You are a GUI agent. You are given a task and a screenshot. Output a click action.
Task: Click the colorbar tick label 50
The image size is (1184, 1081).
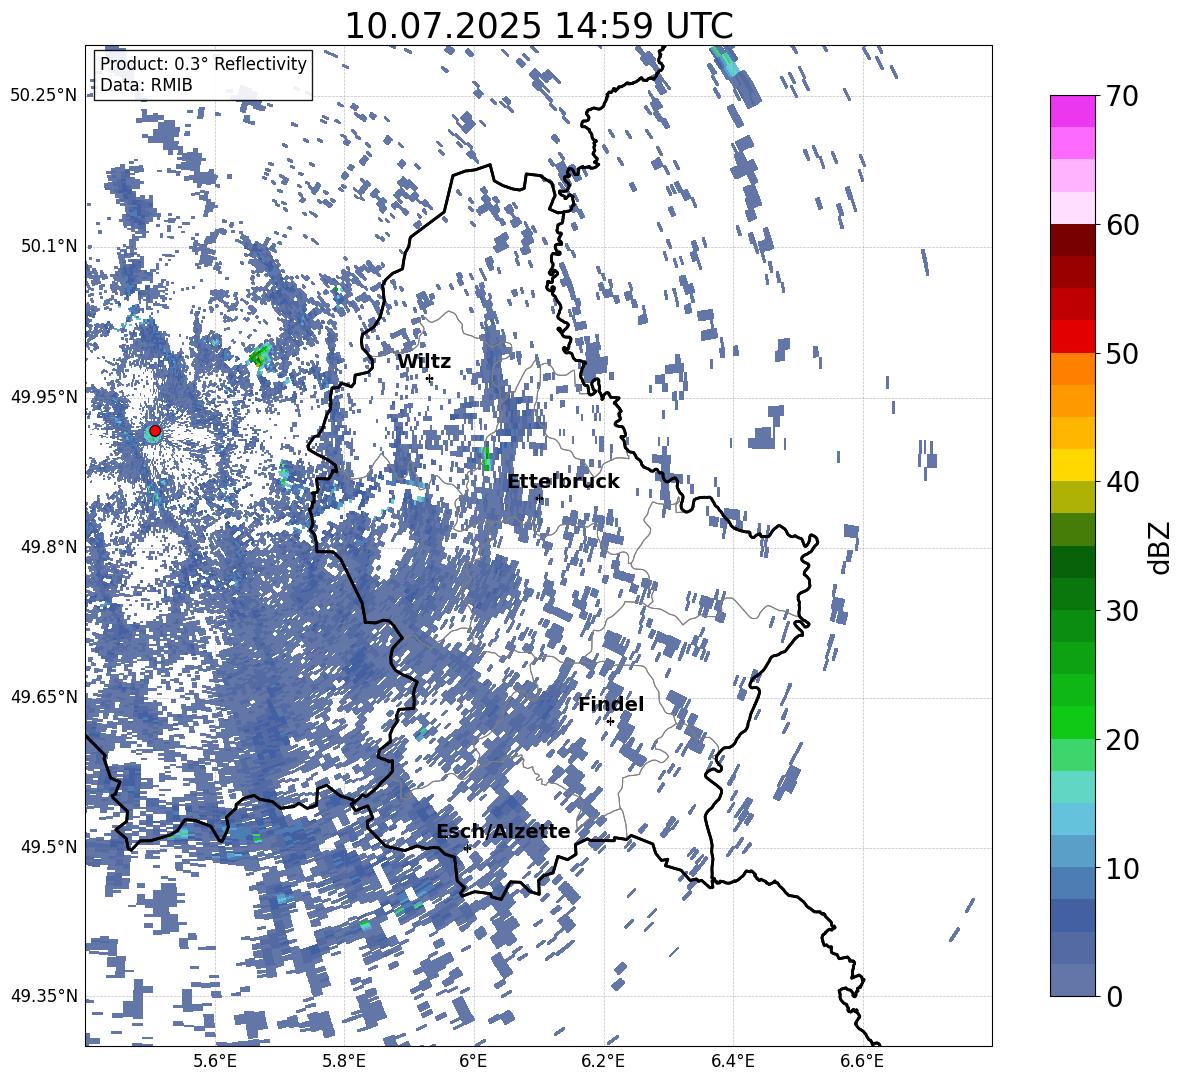pyautogui.click(x=1123, y=353)
